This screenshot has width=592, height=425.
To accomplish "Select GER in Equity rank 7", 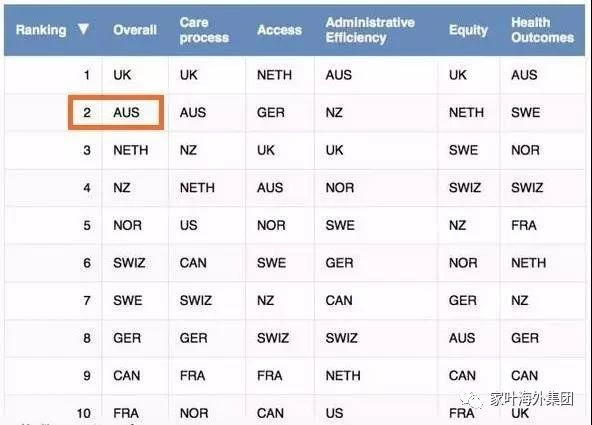I will point(462,300).
